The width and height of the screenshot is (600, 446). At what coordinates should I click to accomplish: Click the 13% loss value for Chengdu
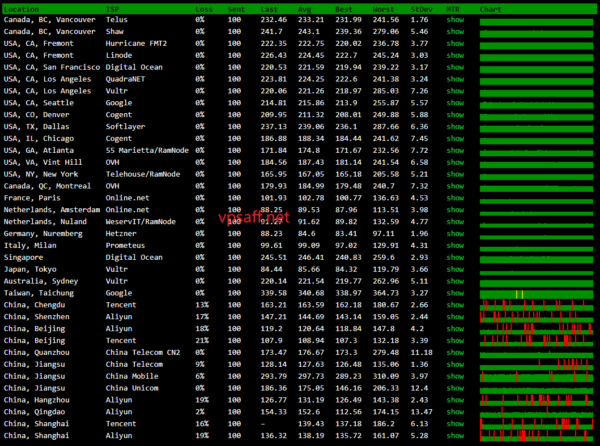202,304
